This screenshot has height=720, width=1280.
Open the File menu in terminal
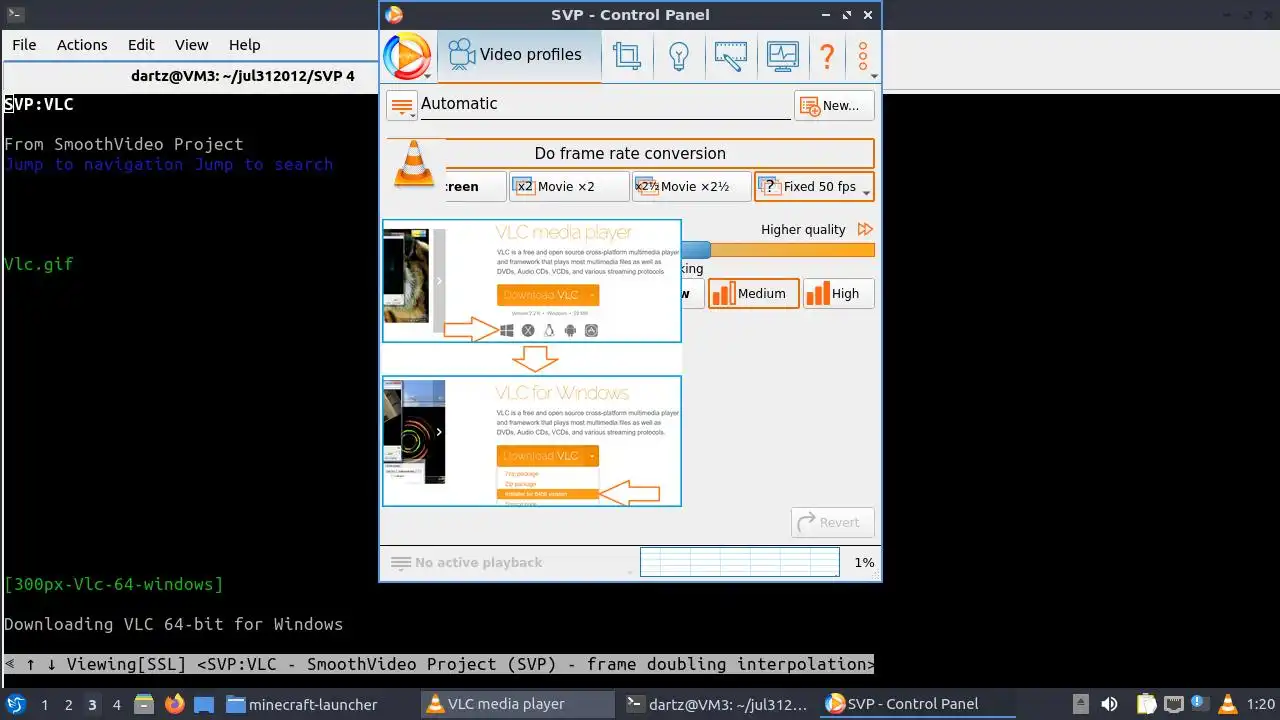point(24,45)
